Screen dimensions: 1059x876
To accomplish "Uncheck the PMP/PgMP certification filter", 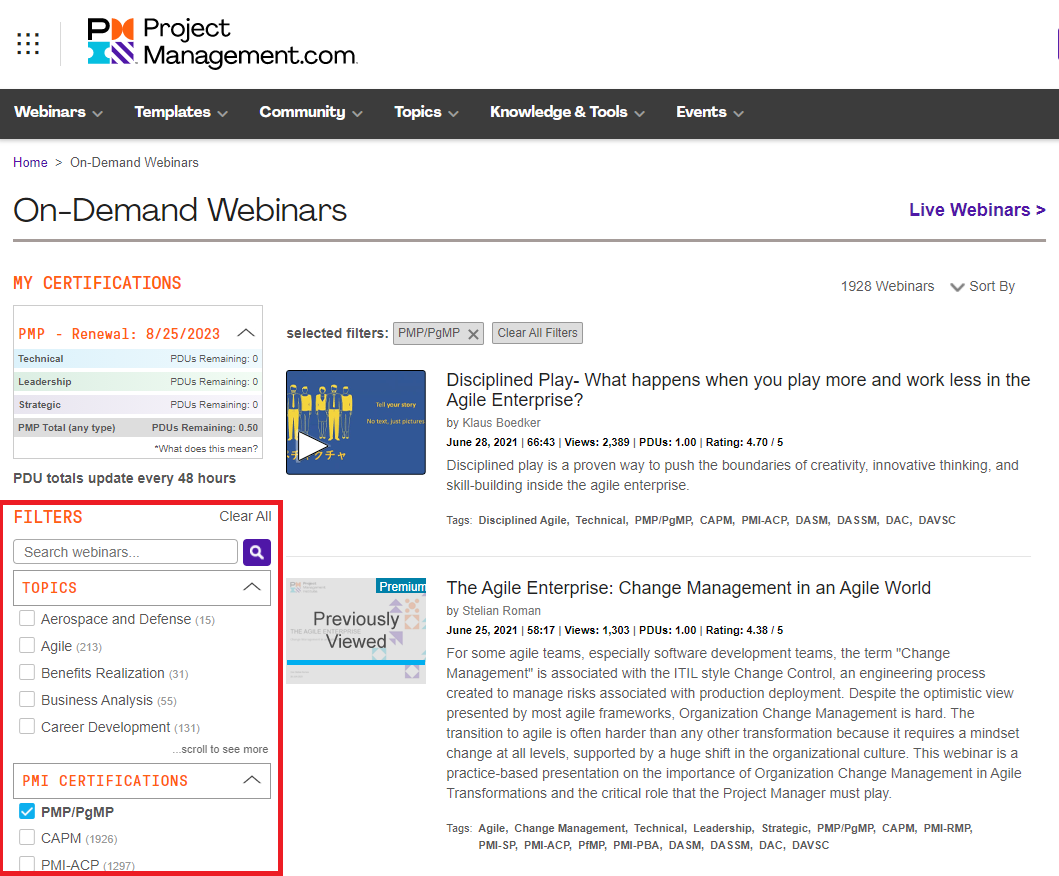I will (27, 812).
